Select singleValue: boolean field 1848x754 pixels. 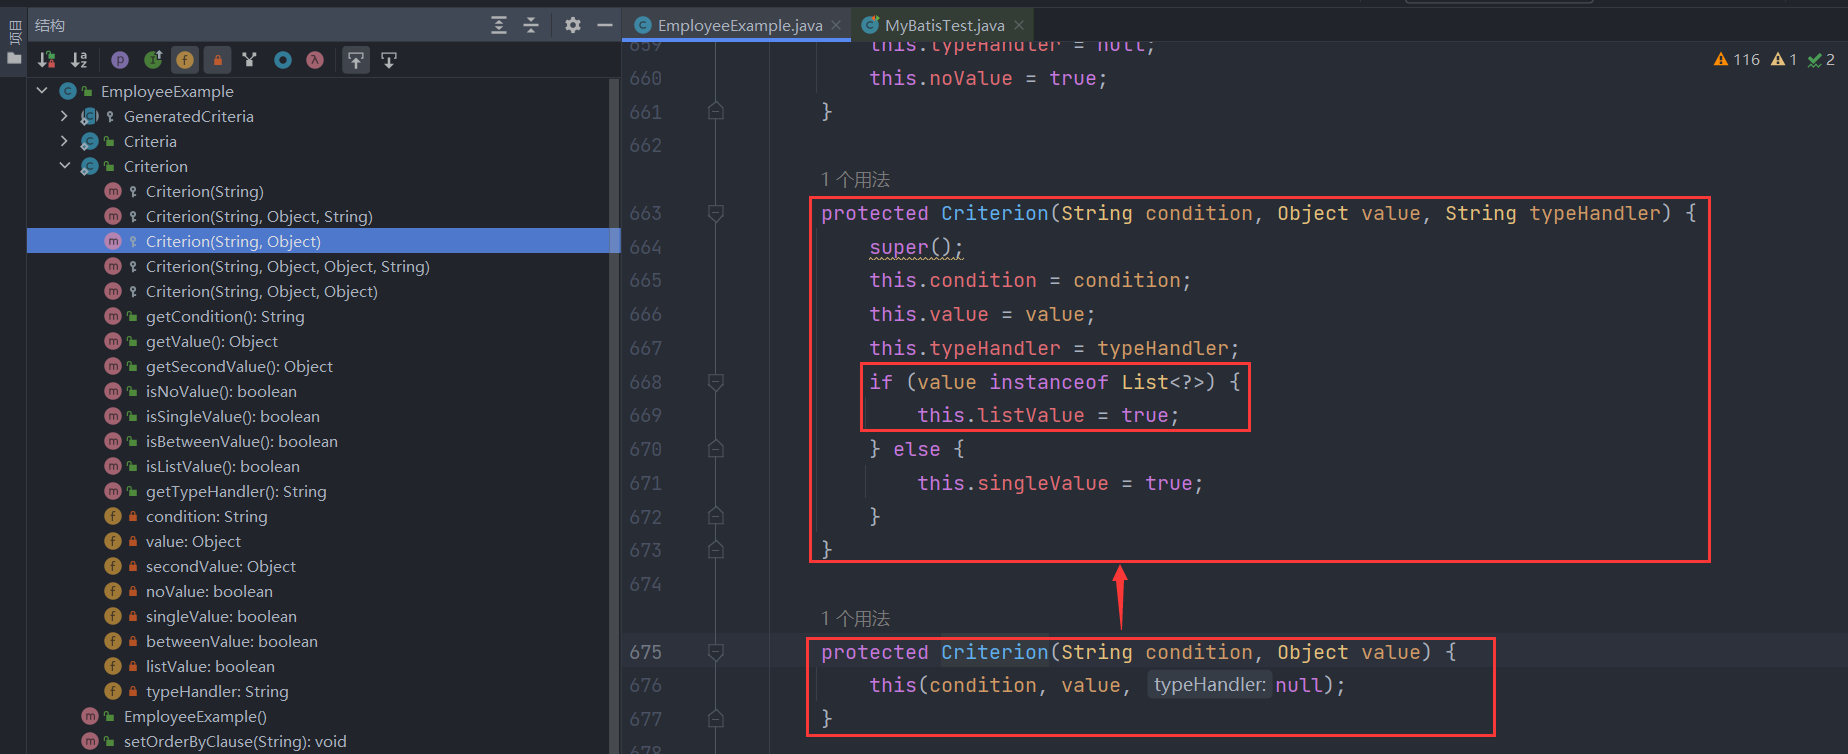coord(221,616)
